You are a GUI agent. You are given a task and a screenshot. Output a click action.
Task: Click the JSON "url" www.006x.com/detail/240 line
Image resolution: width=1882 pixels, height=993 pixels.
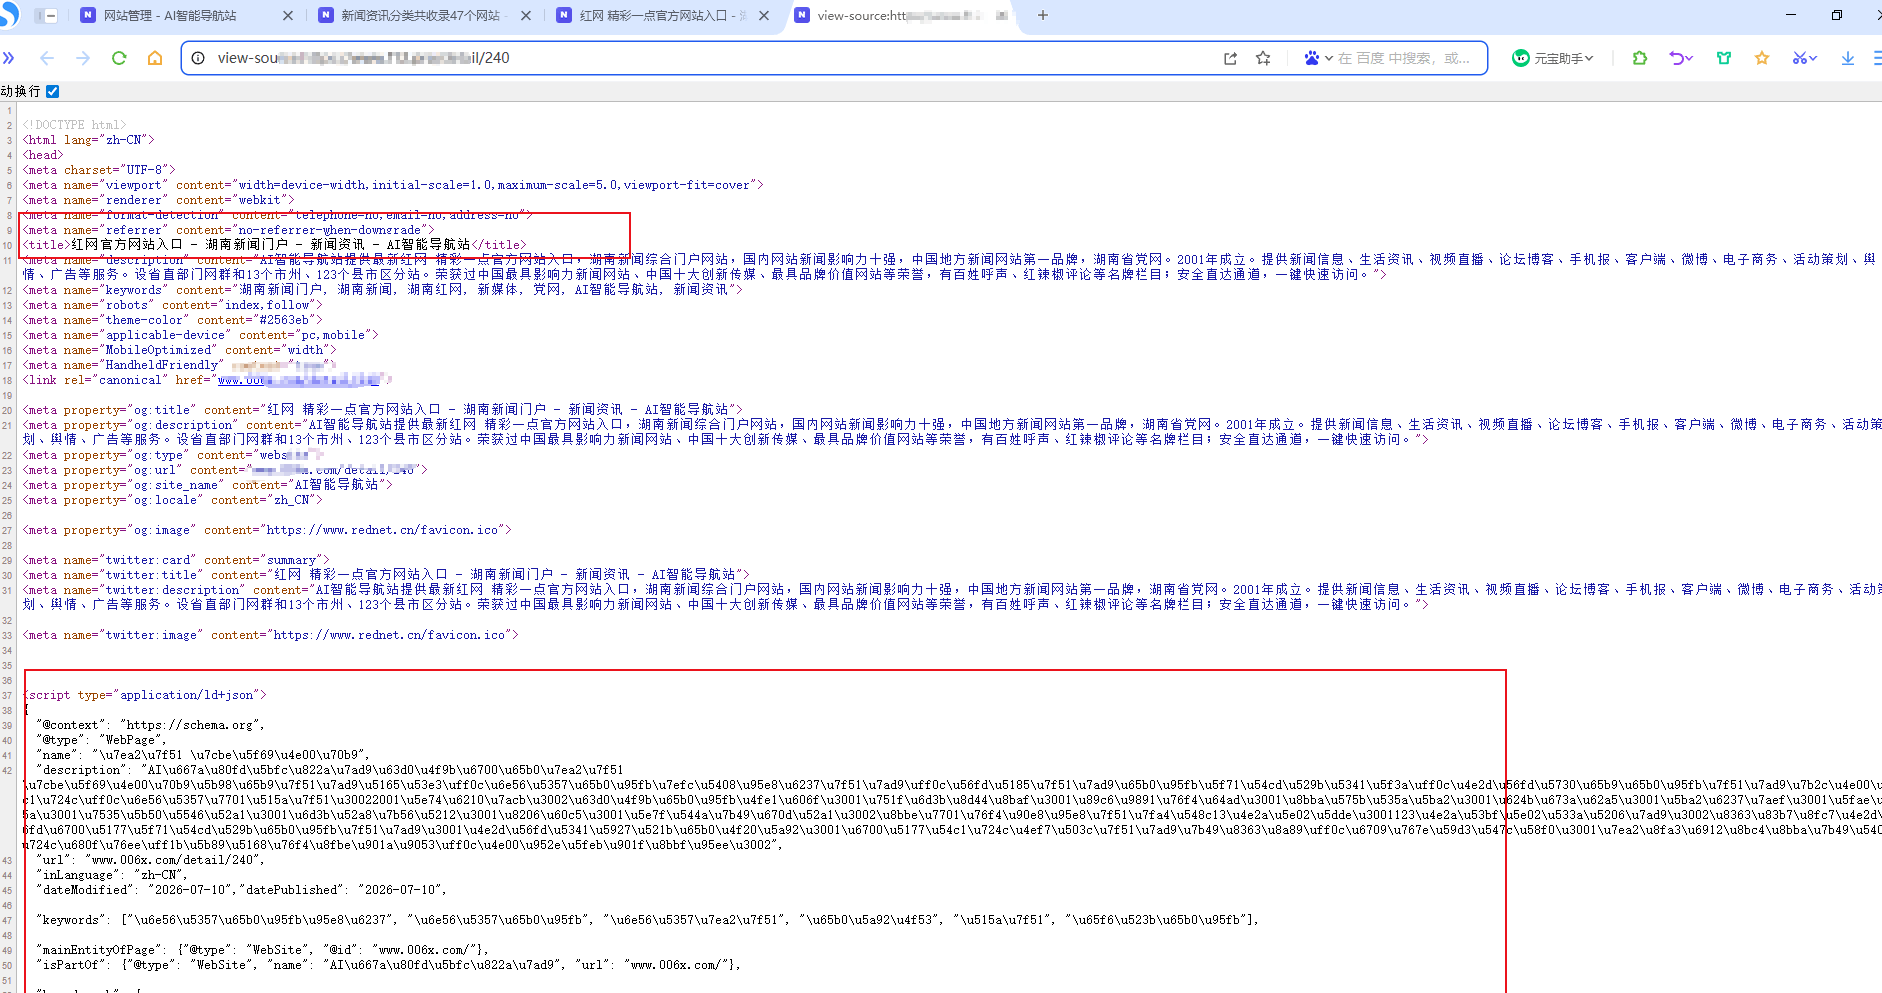[x=150, y=860]
